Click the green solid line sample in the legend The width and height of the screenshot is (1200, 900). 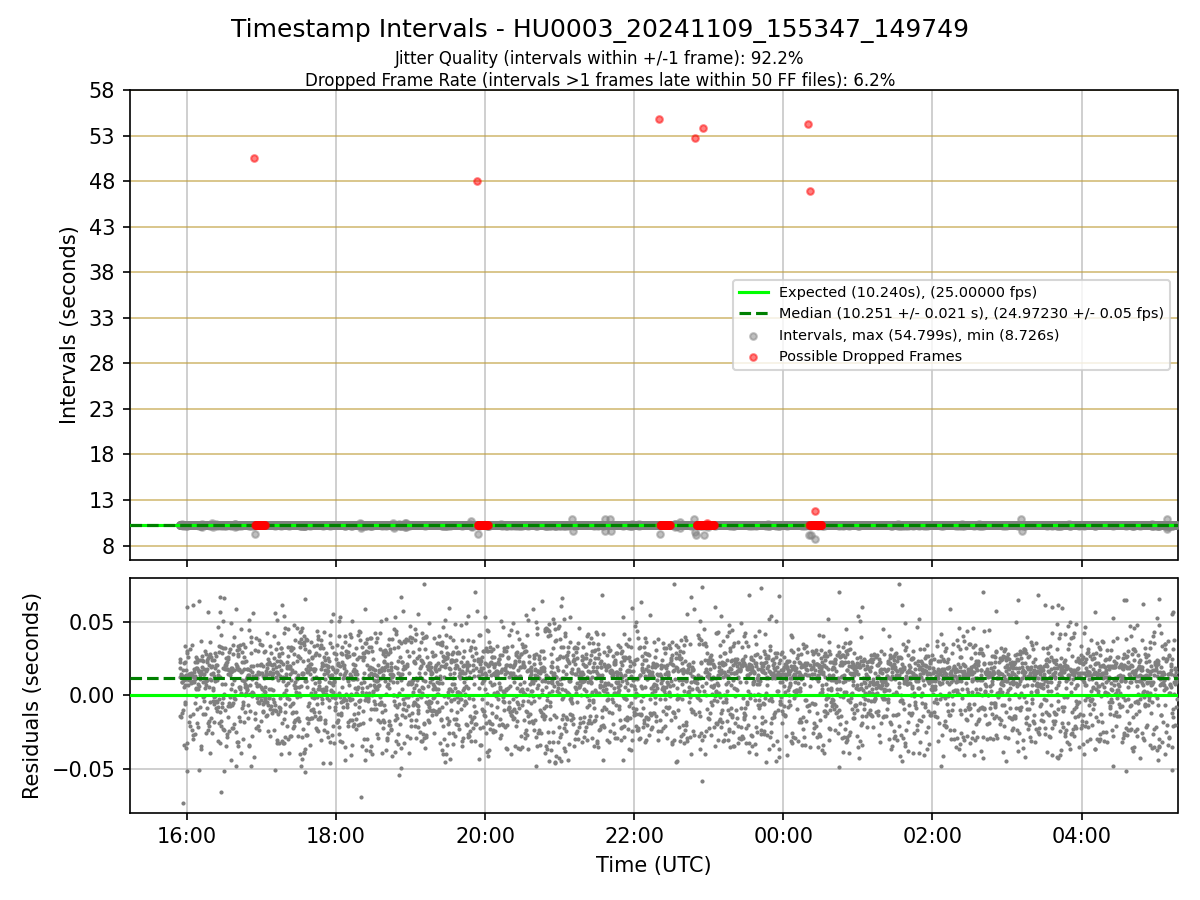pyautogui.click(x=755, y=293)
